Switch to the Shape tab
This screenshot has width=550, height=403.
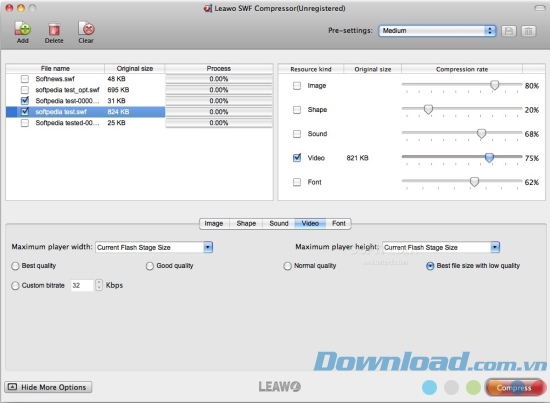pyautogui.click(x=246, y=223)
